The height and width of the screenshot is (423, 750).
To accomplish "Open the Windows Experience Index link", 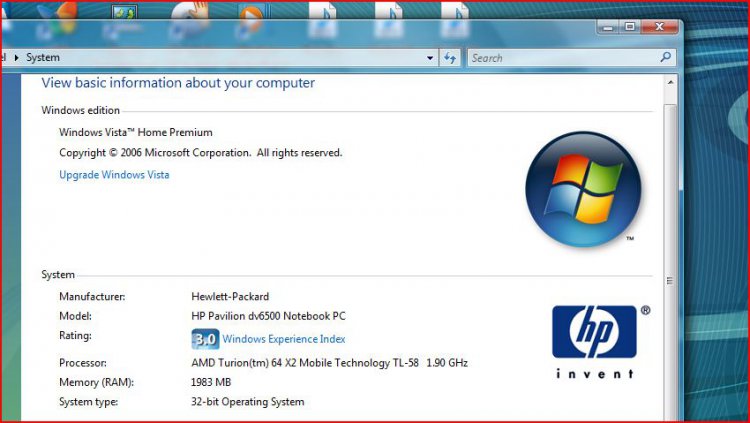I will [284, 339].
